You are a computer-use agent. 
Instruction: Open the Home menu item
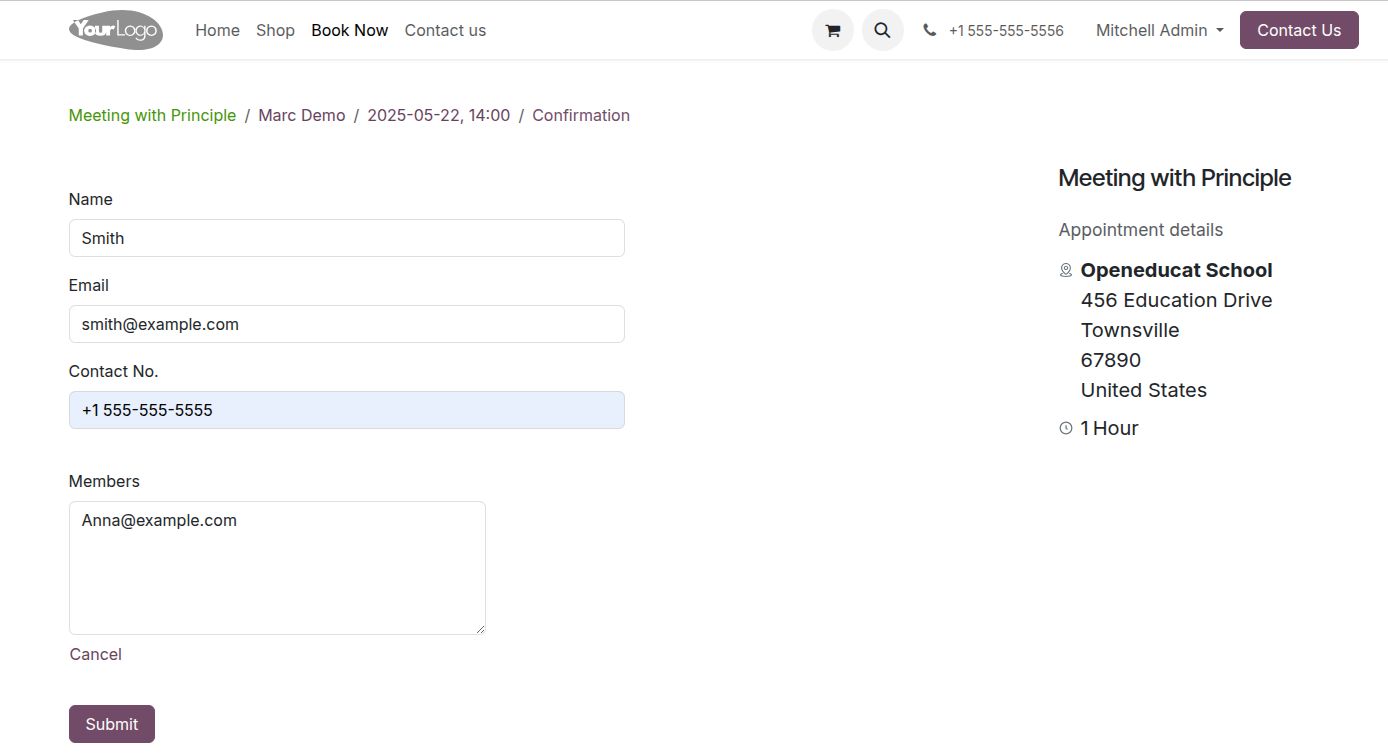coord(217,30)
